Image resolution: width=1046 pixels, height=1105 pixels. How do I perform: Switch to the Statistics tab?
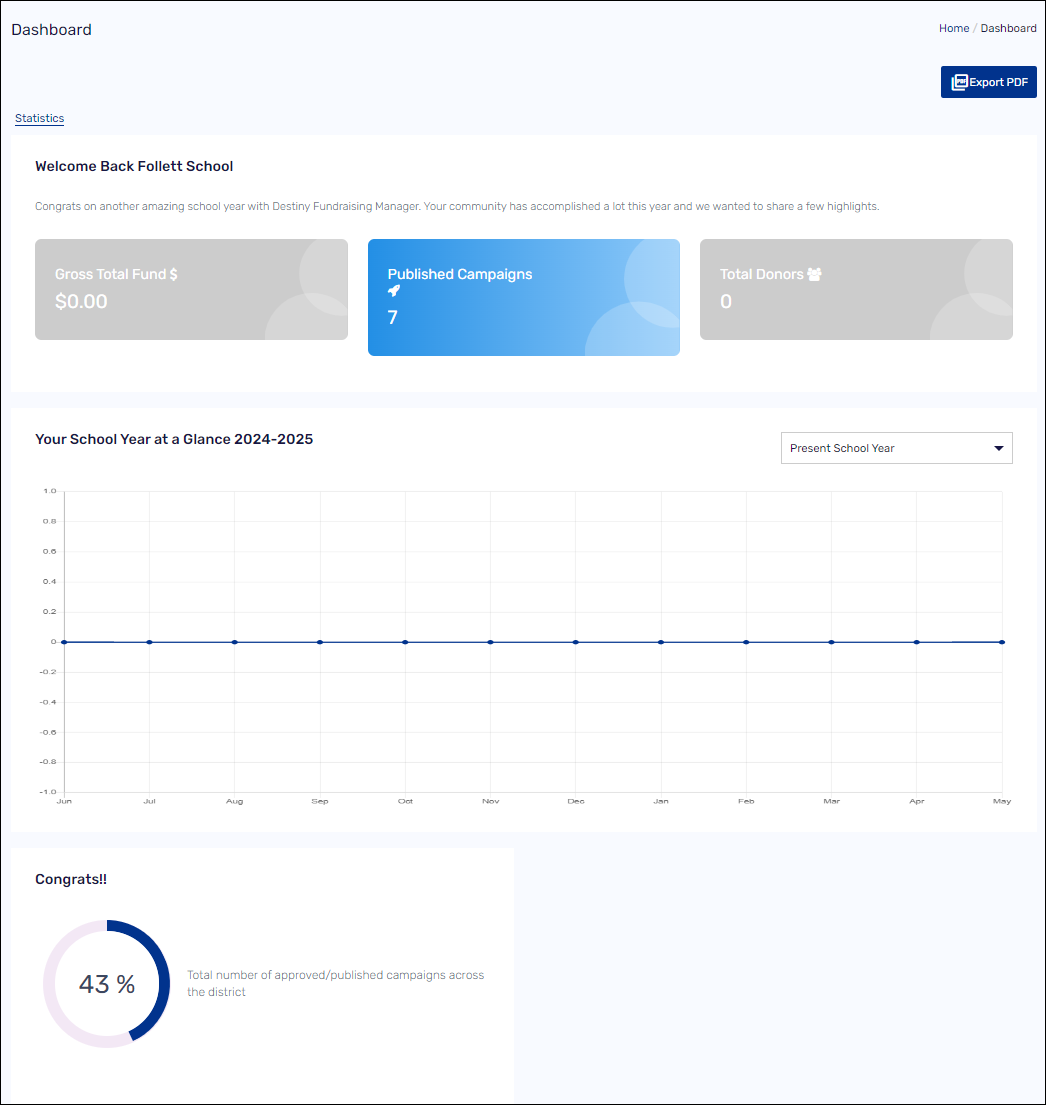click(x=39, y=118)
